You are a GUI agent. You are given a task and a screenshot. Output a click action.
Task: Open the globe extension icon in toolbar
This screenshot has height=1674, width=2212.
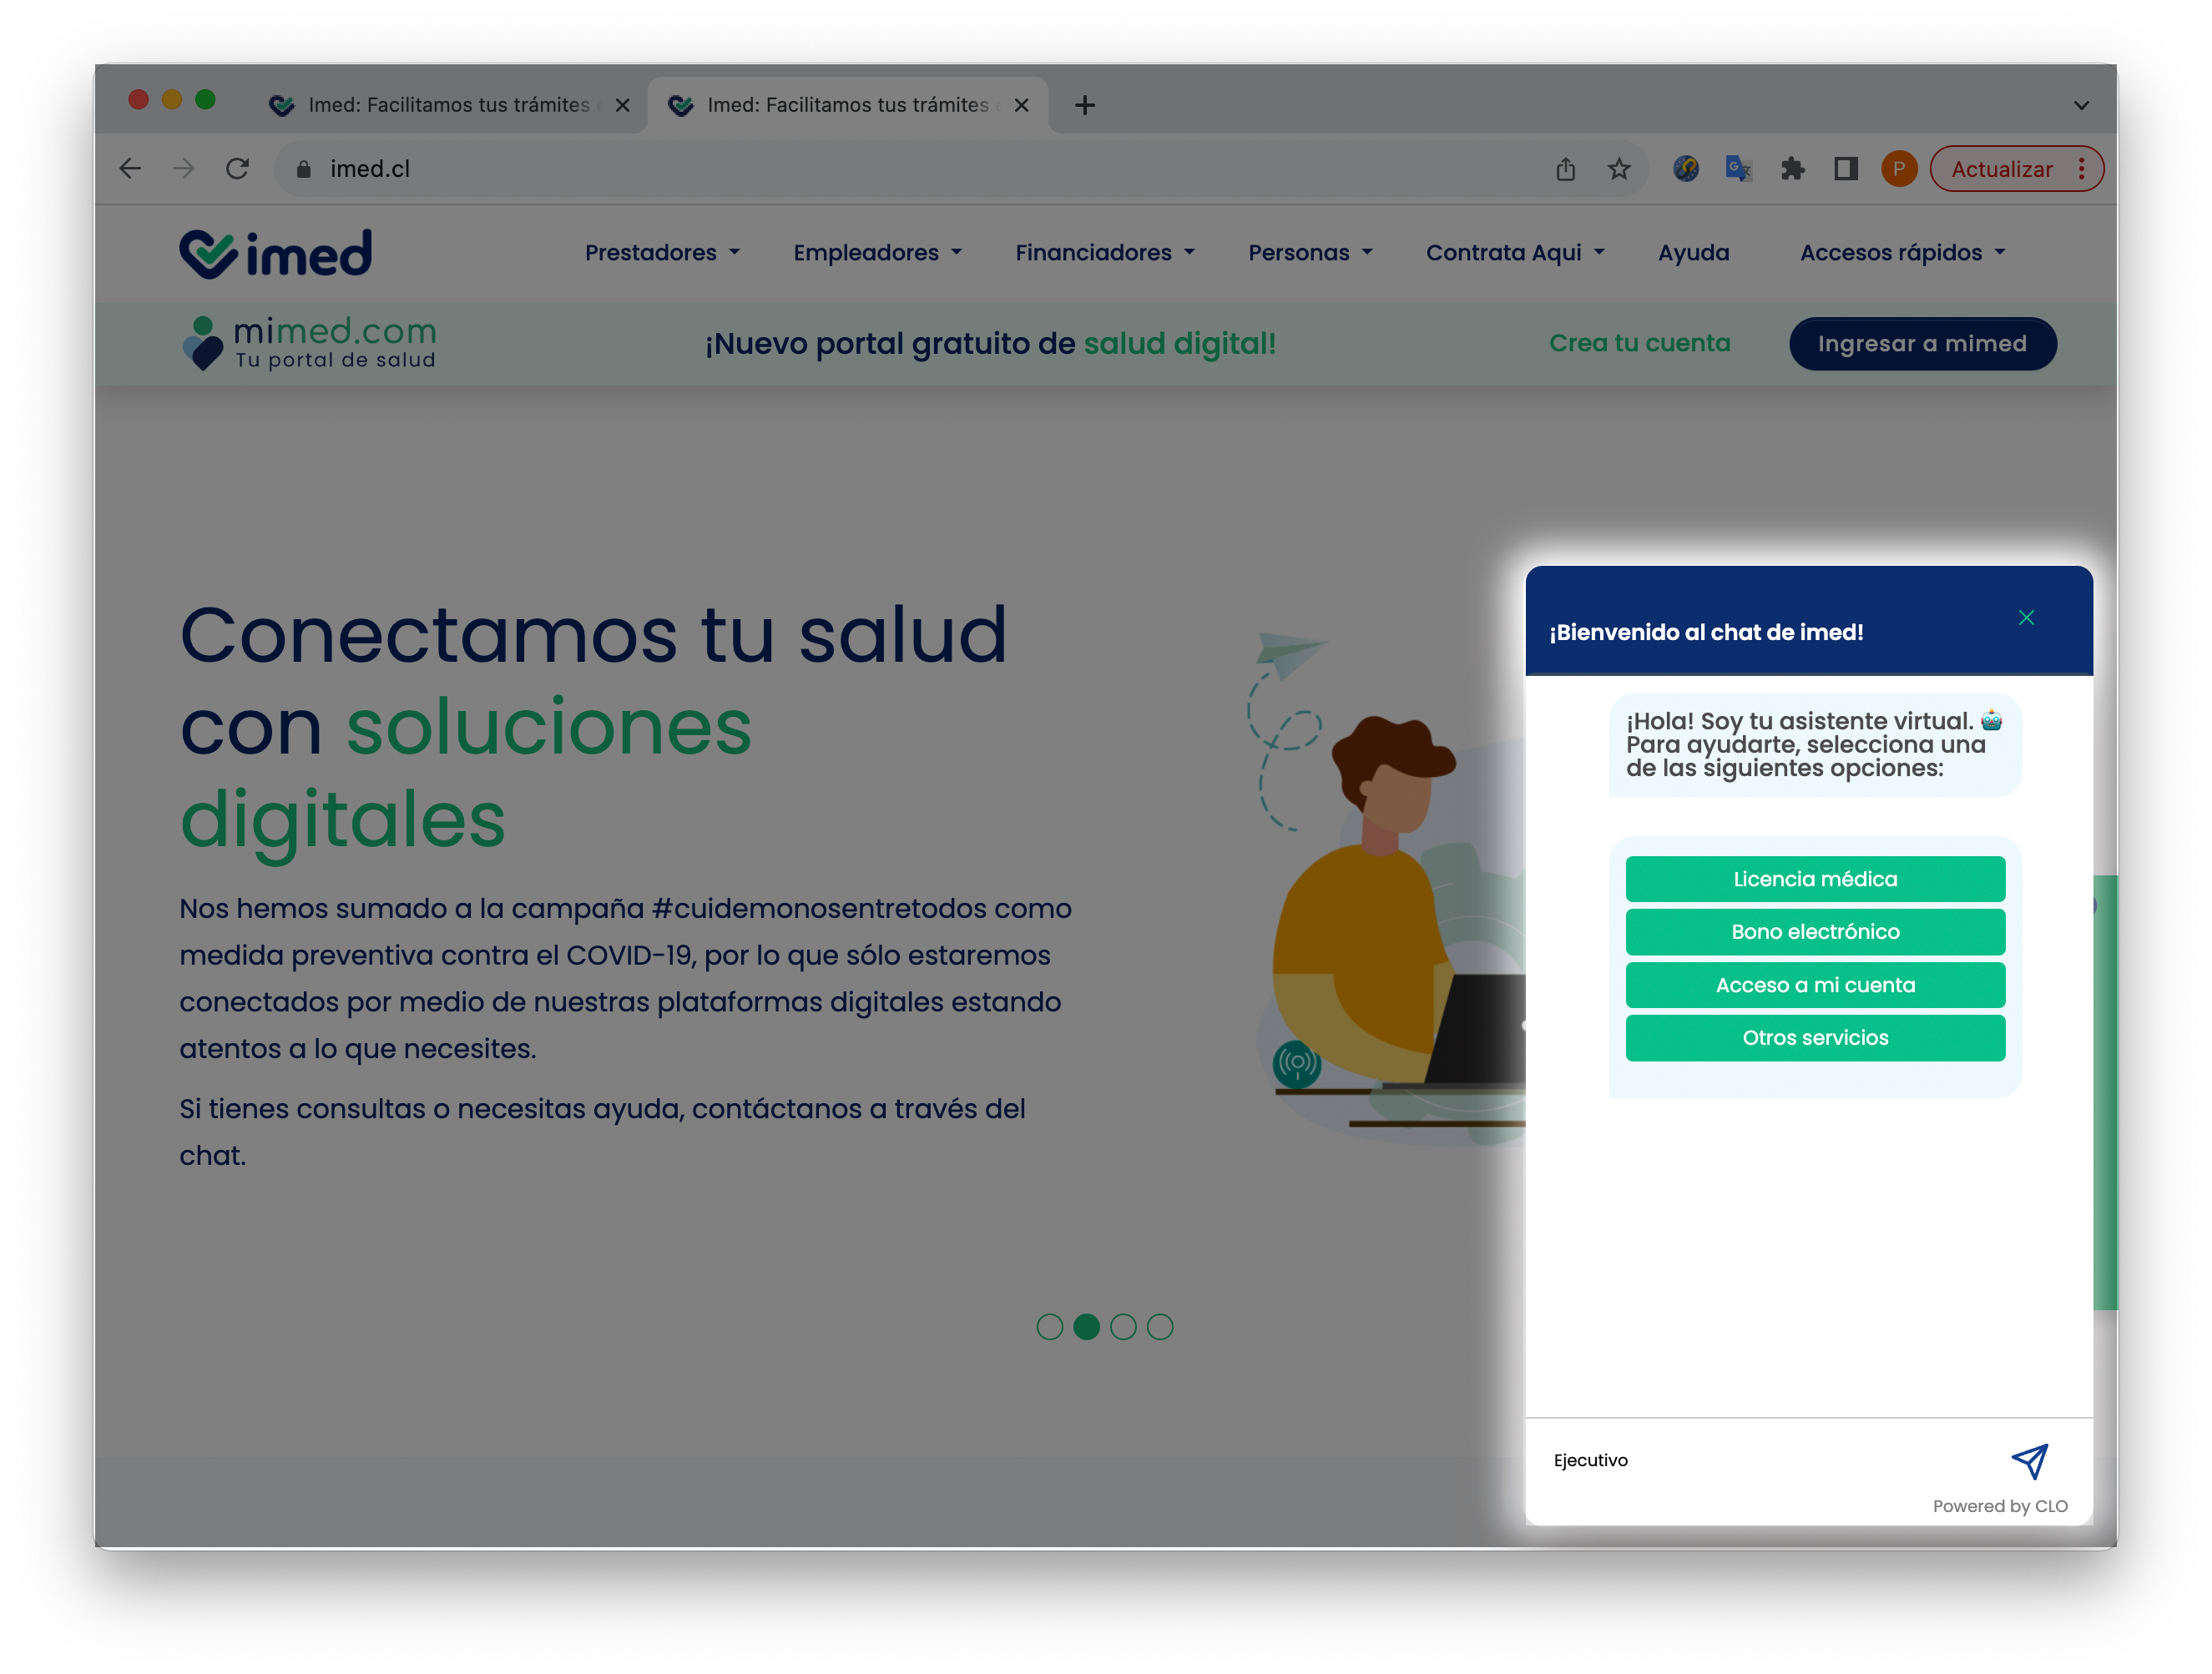[1686, 169]
